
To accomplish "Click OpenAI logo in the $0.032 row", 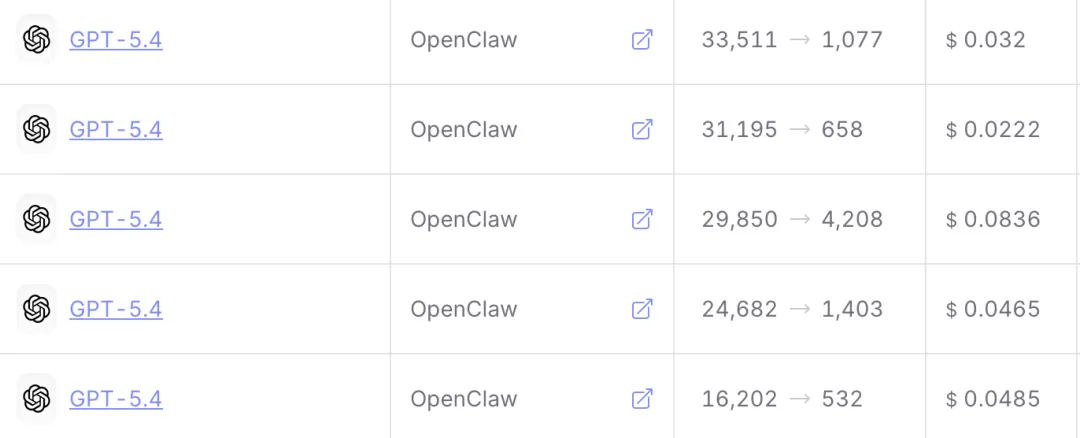I will coord(37,39).
